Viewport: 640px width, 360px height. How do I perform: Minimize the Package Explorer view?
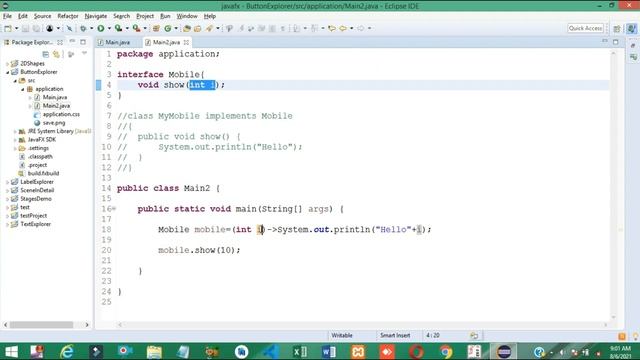[72, 42]
